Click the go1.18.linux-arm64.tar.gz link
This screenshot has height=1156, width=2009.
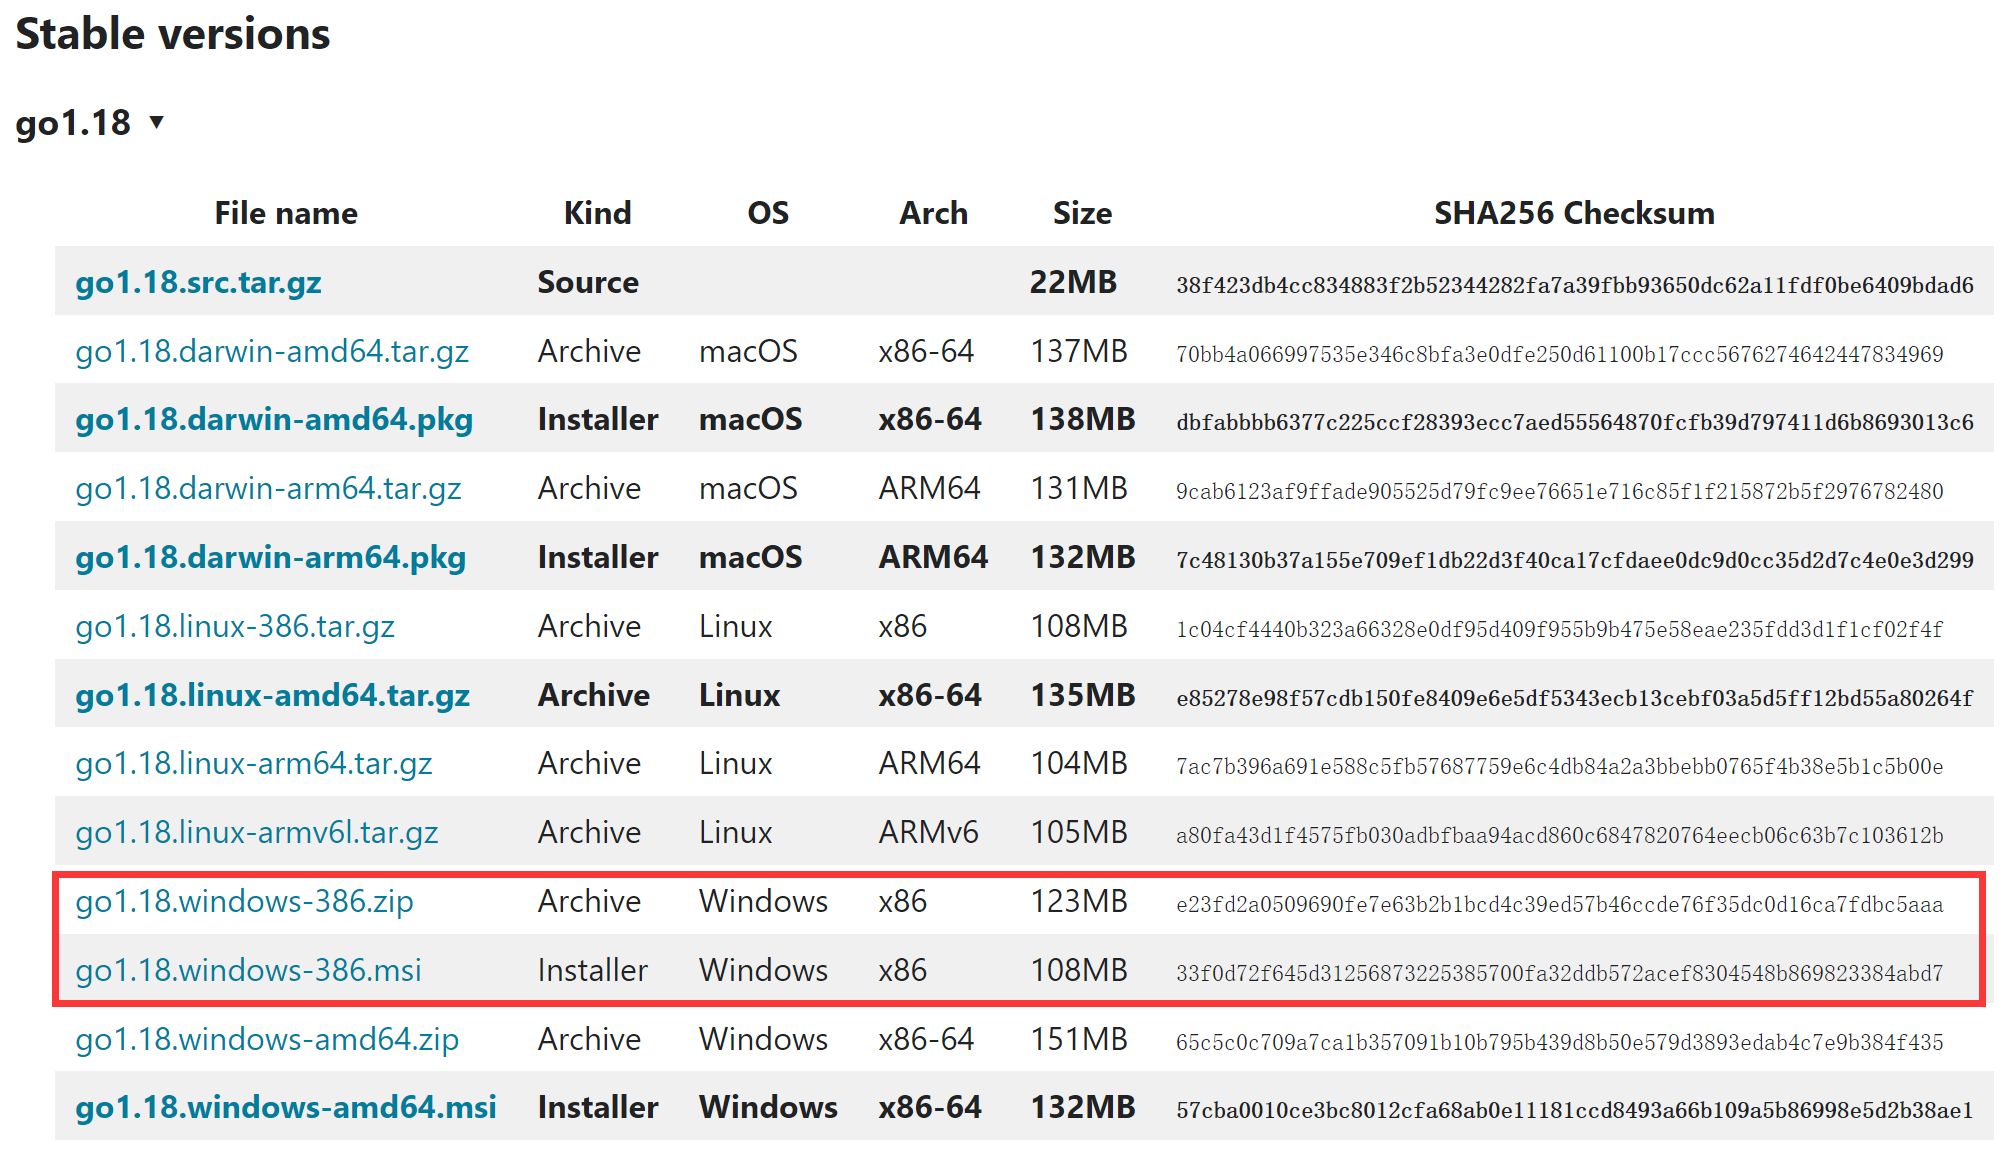click(254, 763)
